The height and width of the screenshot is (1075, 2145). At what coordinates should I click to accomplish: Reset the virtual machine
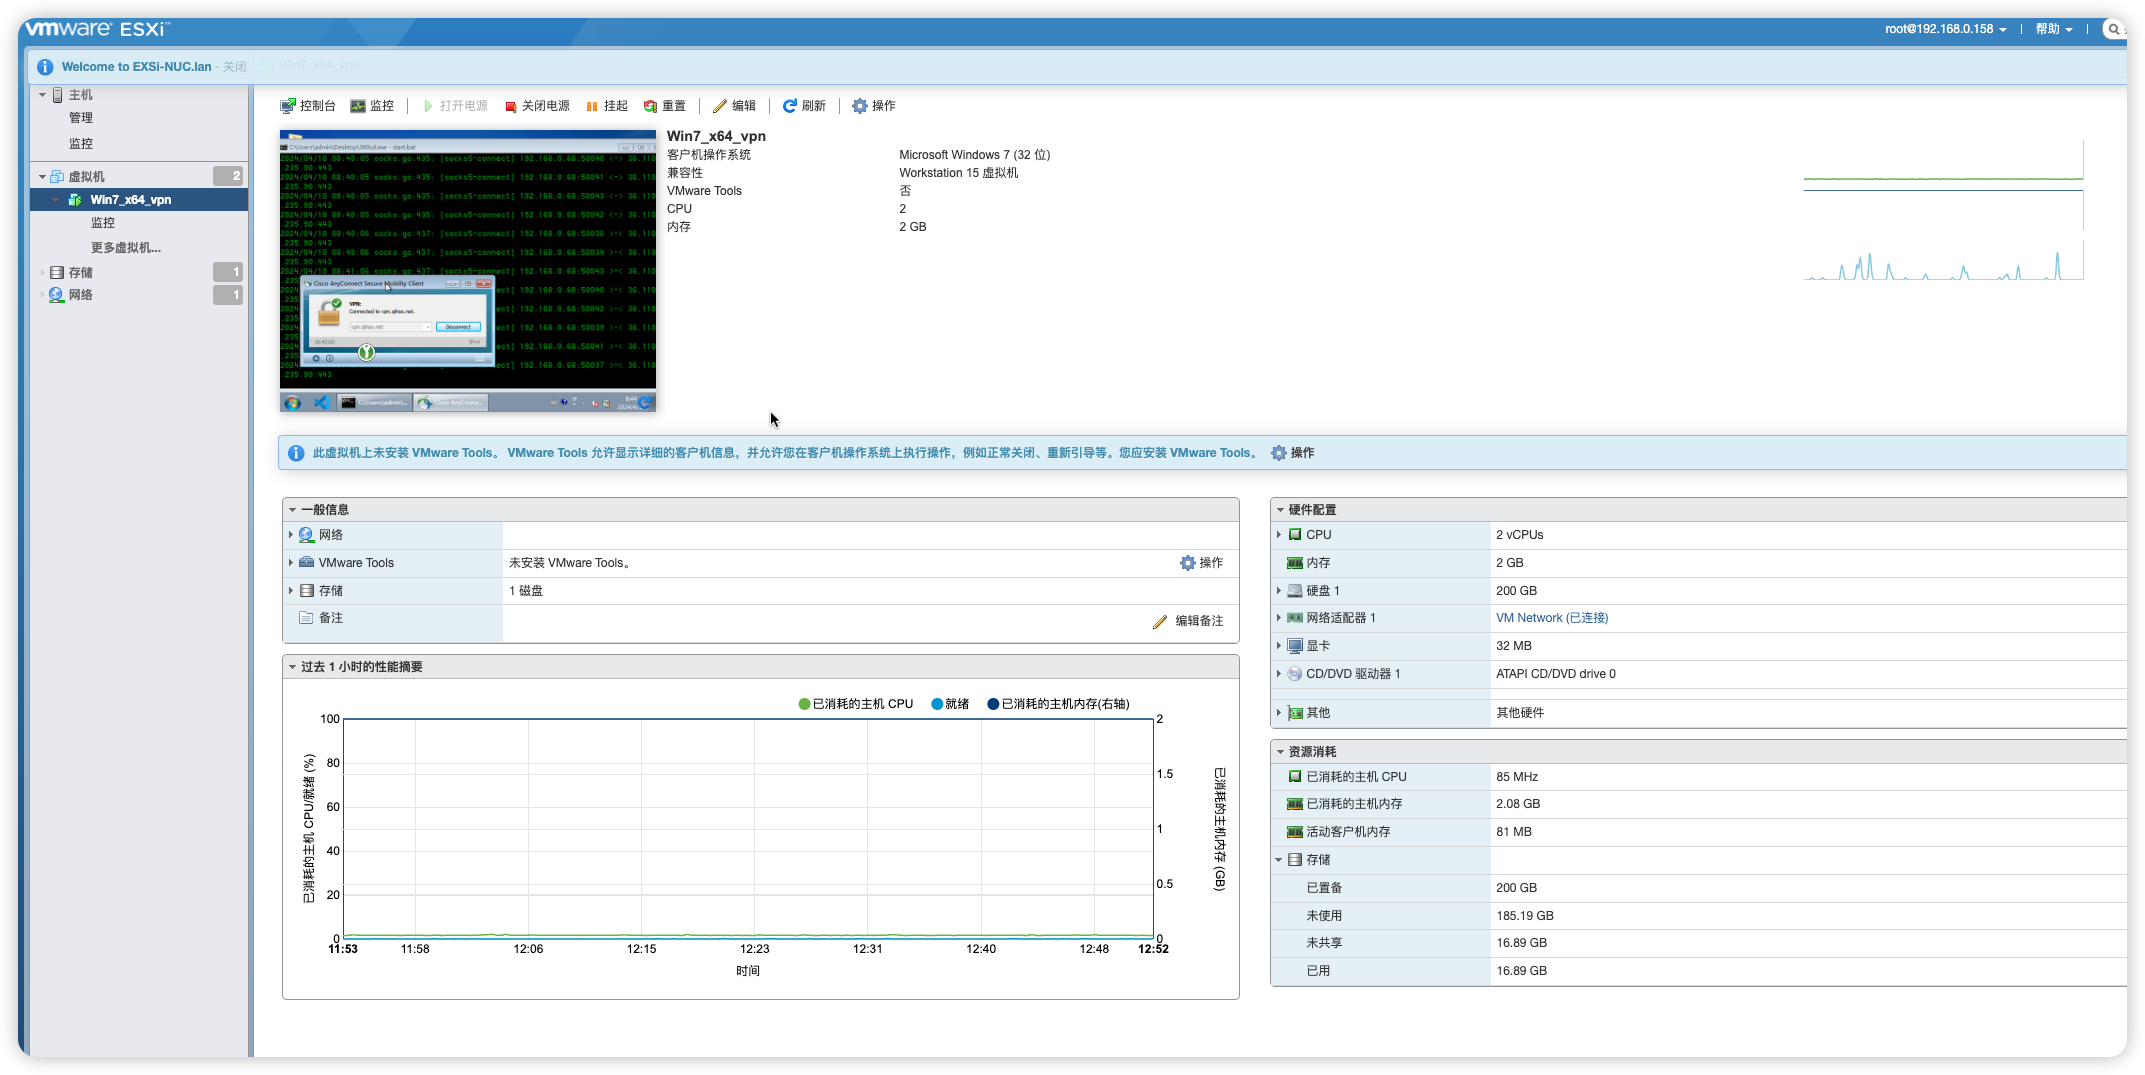point(665,106)
